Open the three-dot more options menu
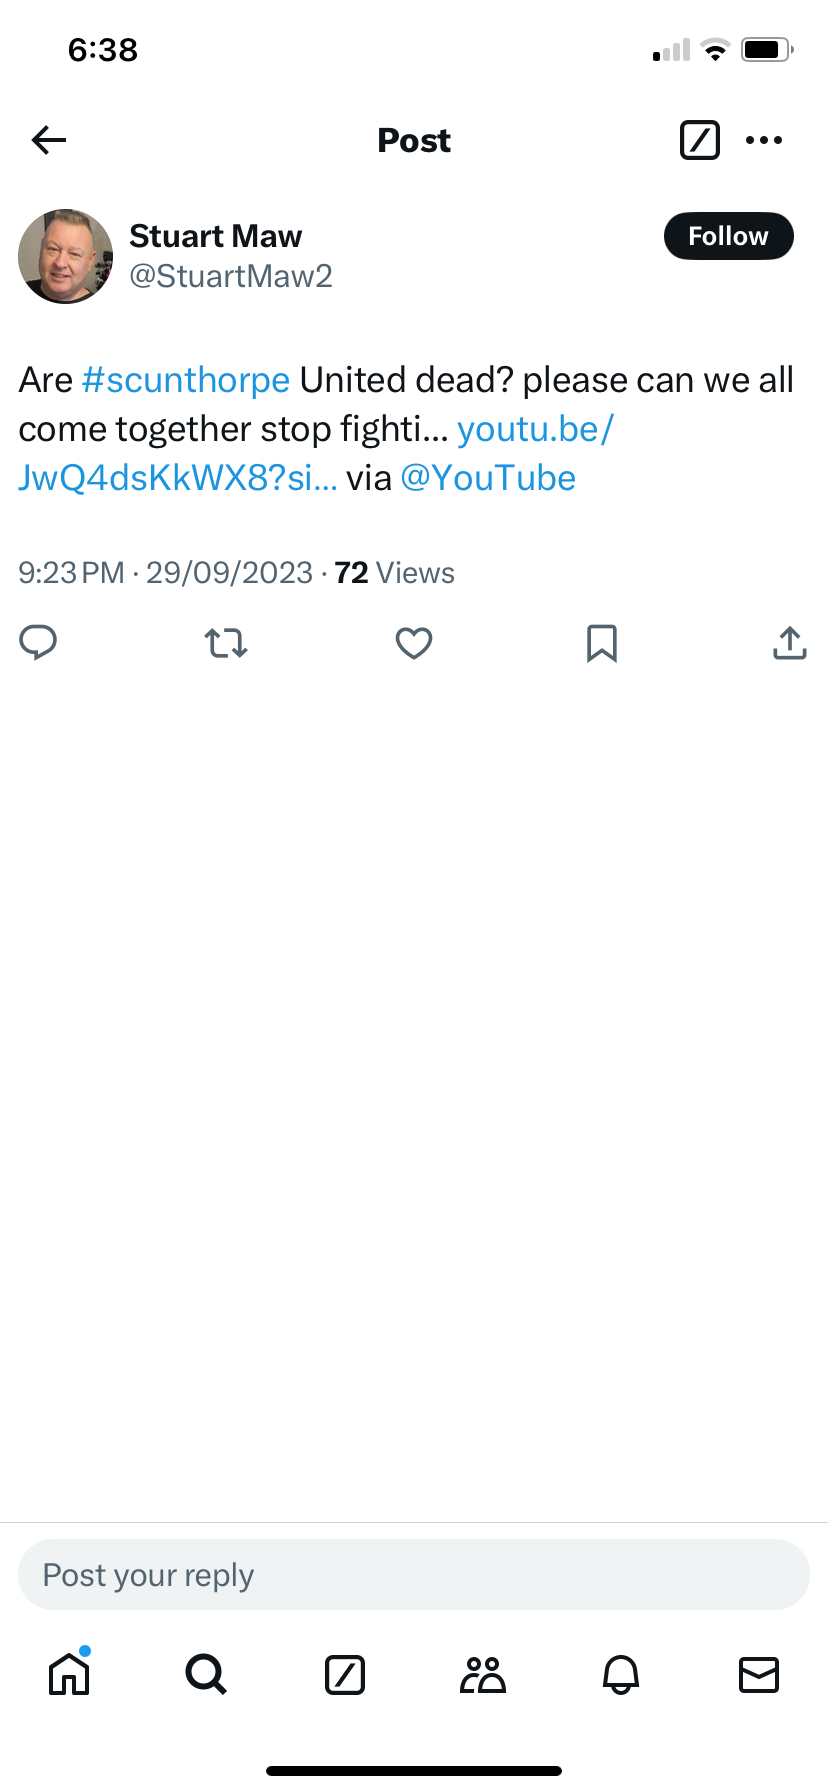The height and width of the screenshot is (1792, 828). click(x=764, y=140)
